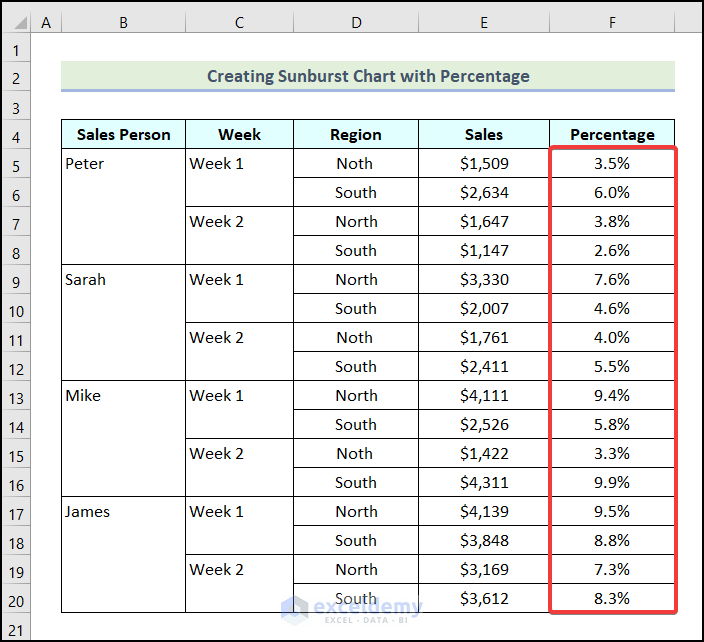Image resolution: width=704 pixels, height=642 pixels.
Task: Select row 20 header
Action: click(16, 599)
